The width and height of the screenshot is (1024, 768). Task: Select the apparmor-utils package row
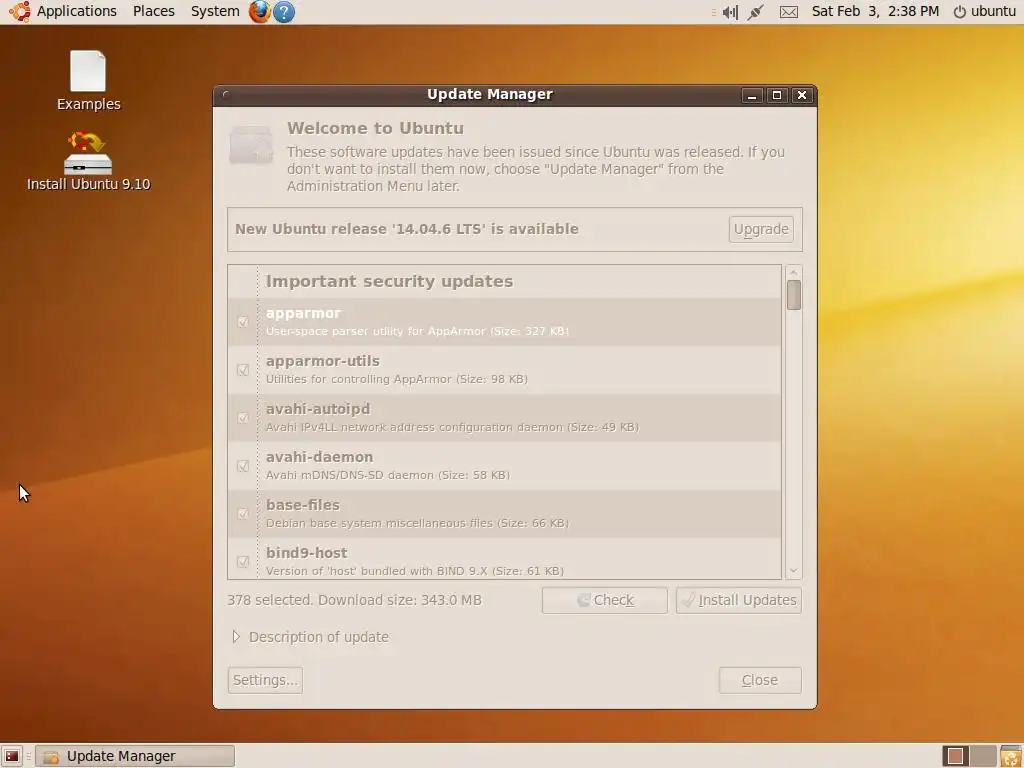click(504, 370)
